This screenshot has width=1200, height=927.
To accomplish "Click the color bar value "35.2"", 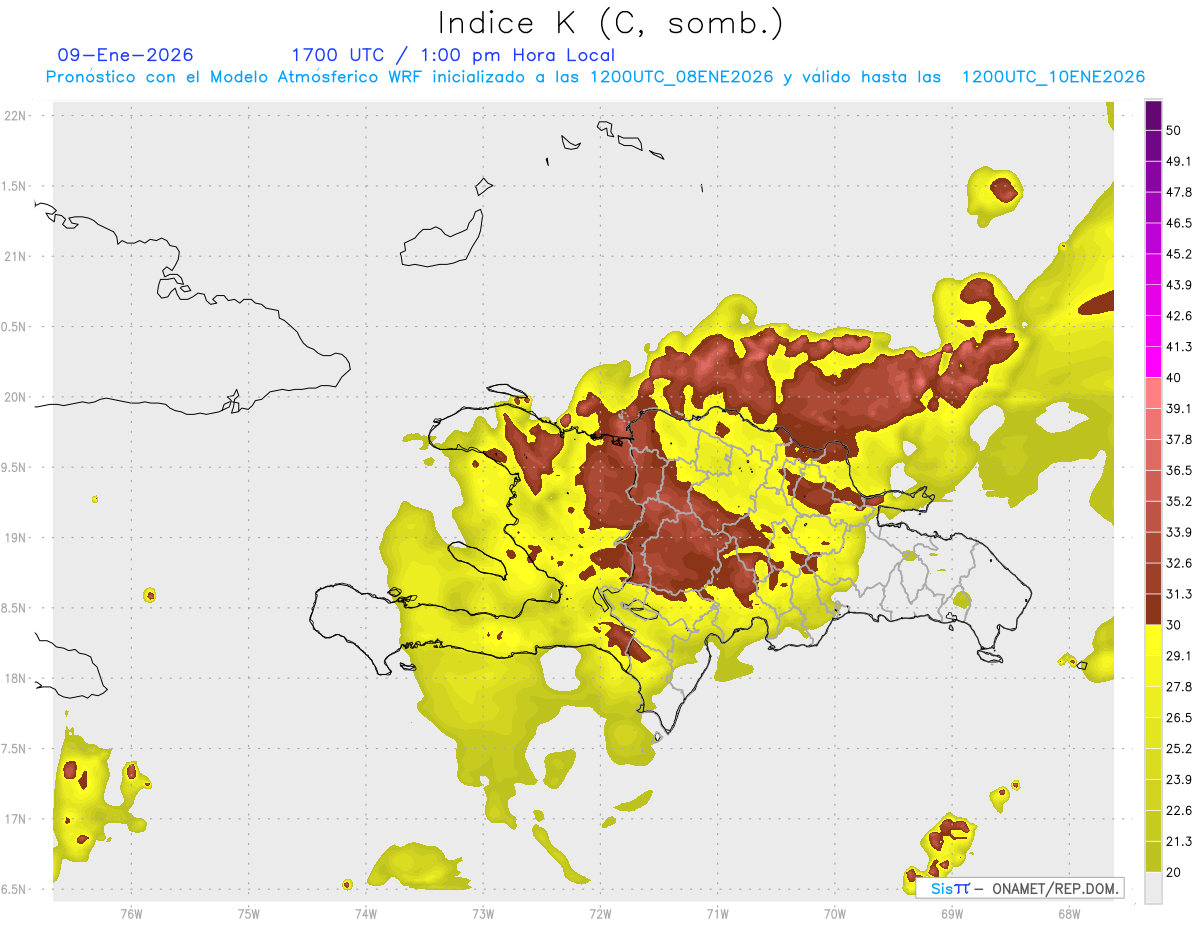I will (x=1178, y=502).
